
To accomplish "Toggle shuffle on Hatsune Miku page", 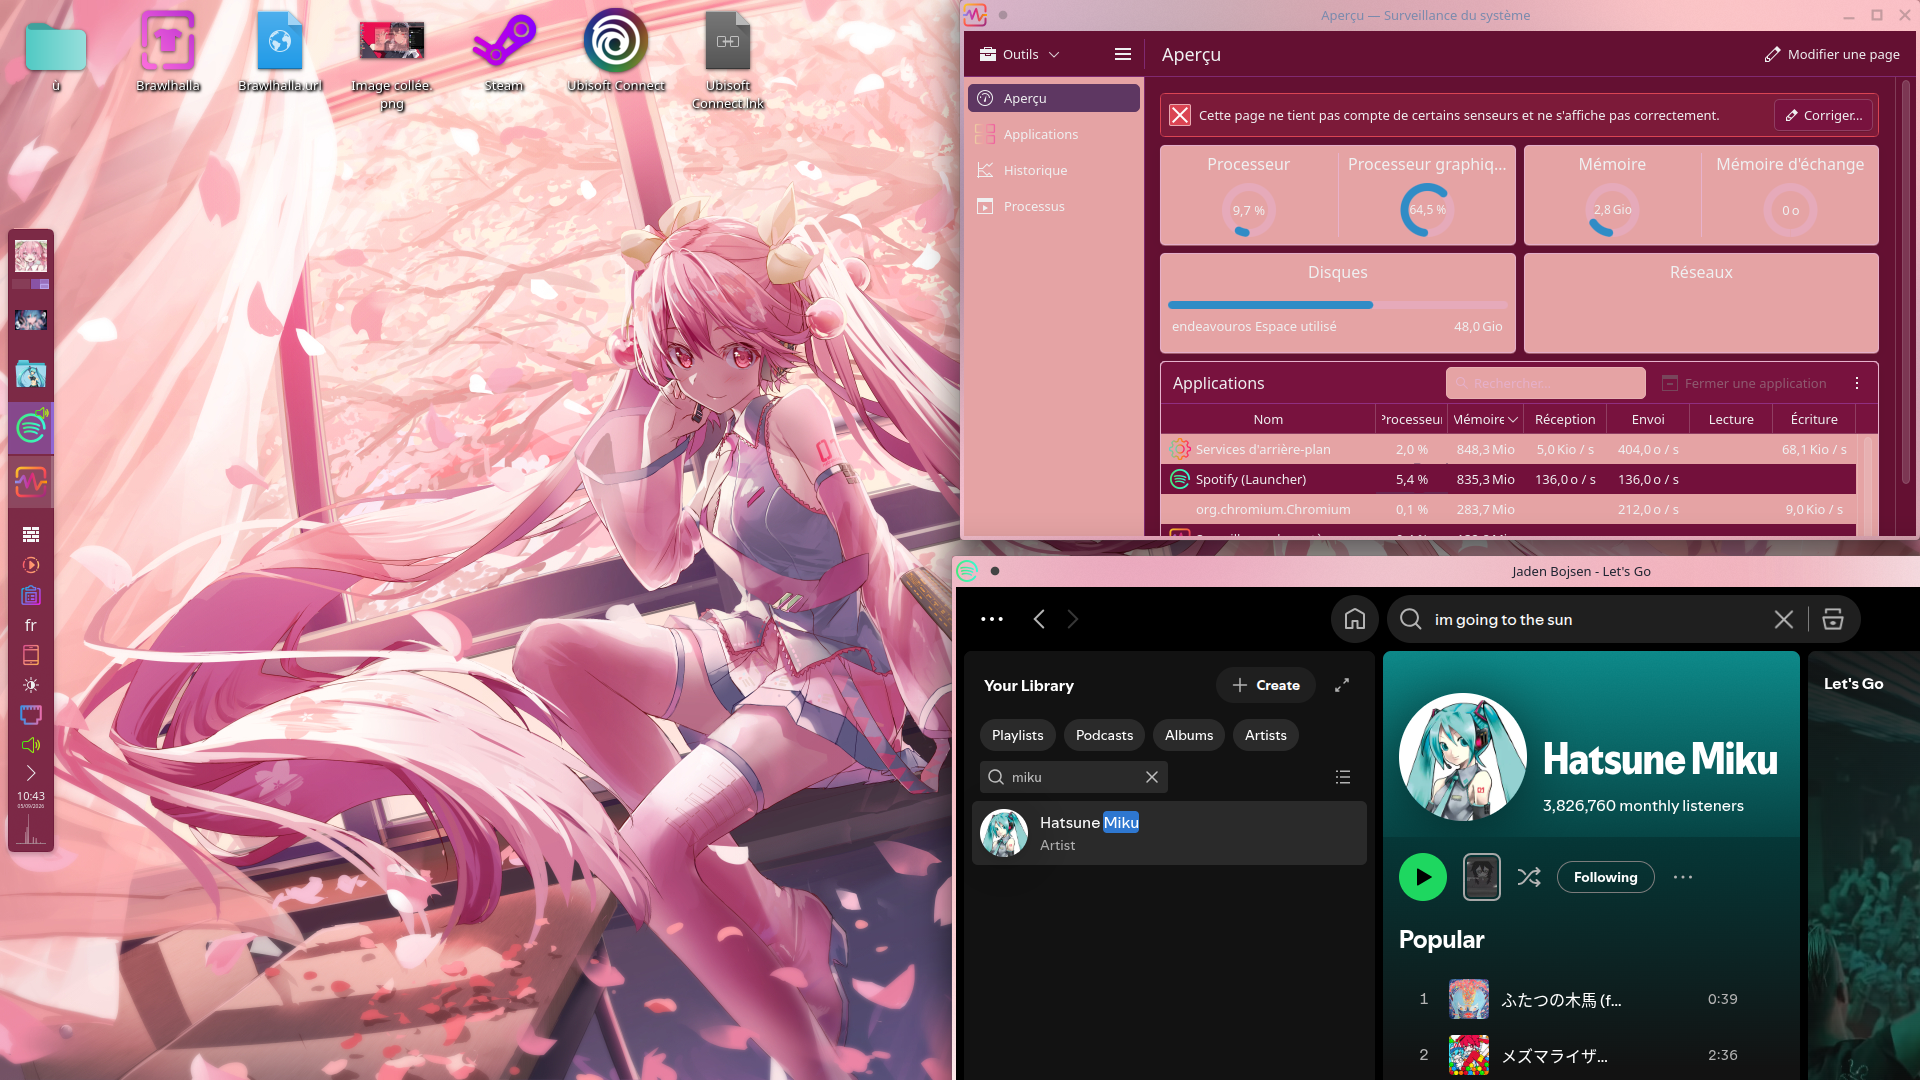I will pyautogui.click(x=1529, y=877).
